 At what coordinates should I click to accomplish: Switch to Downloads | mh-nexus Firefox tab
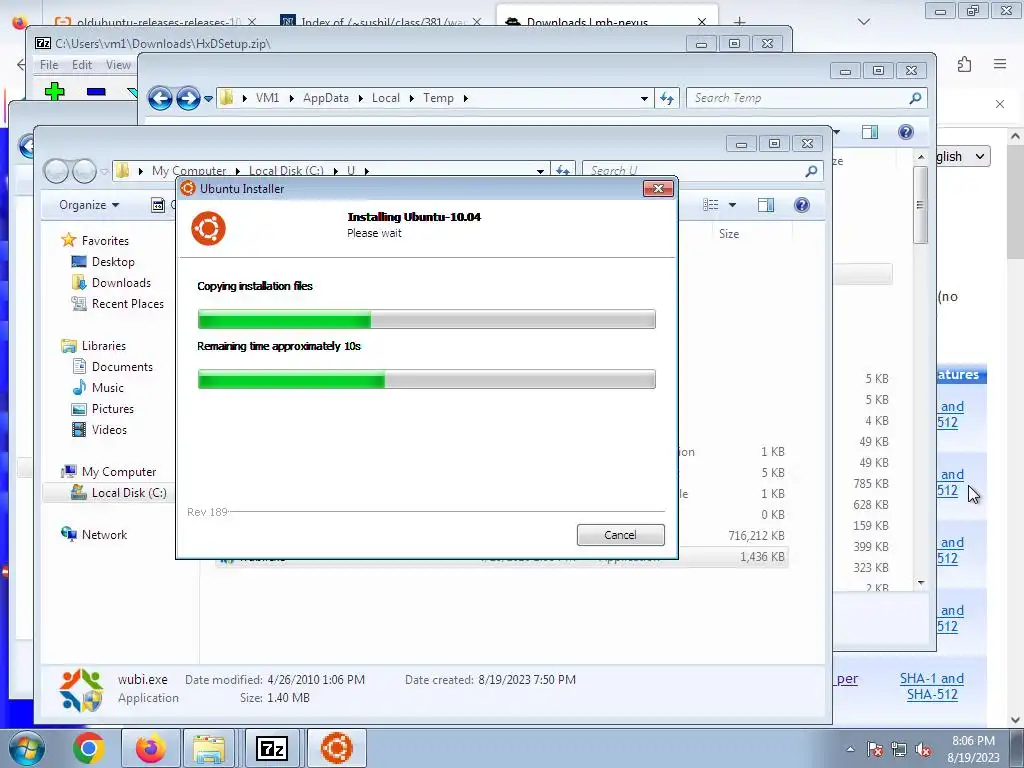click(x=607, y=20)
